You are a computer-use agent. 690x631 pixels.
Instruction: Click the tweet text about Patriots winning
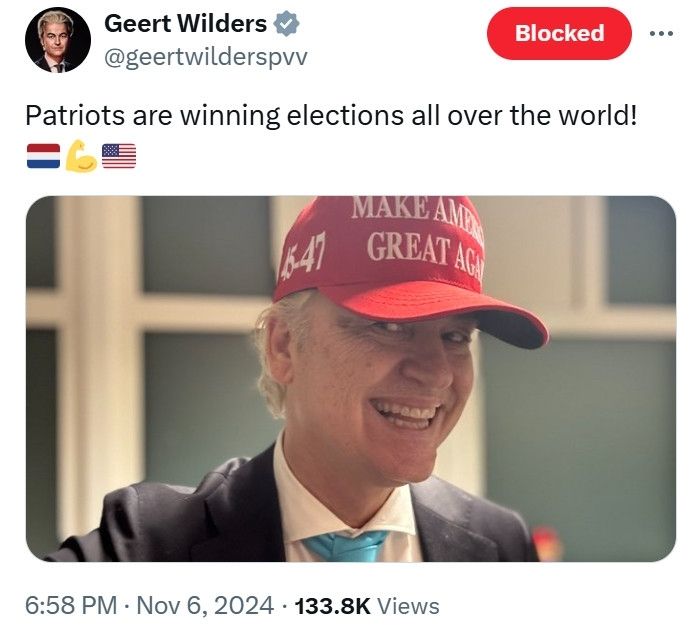tap(331, 116)
